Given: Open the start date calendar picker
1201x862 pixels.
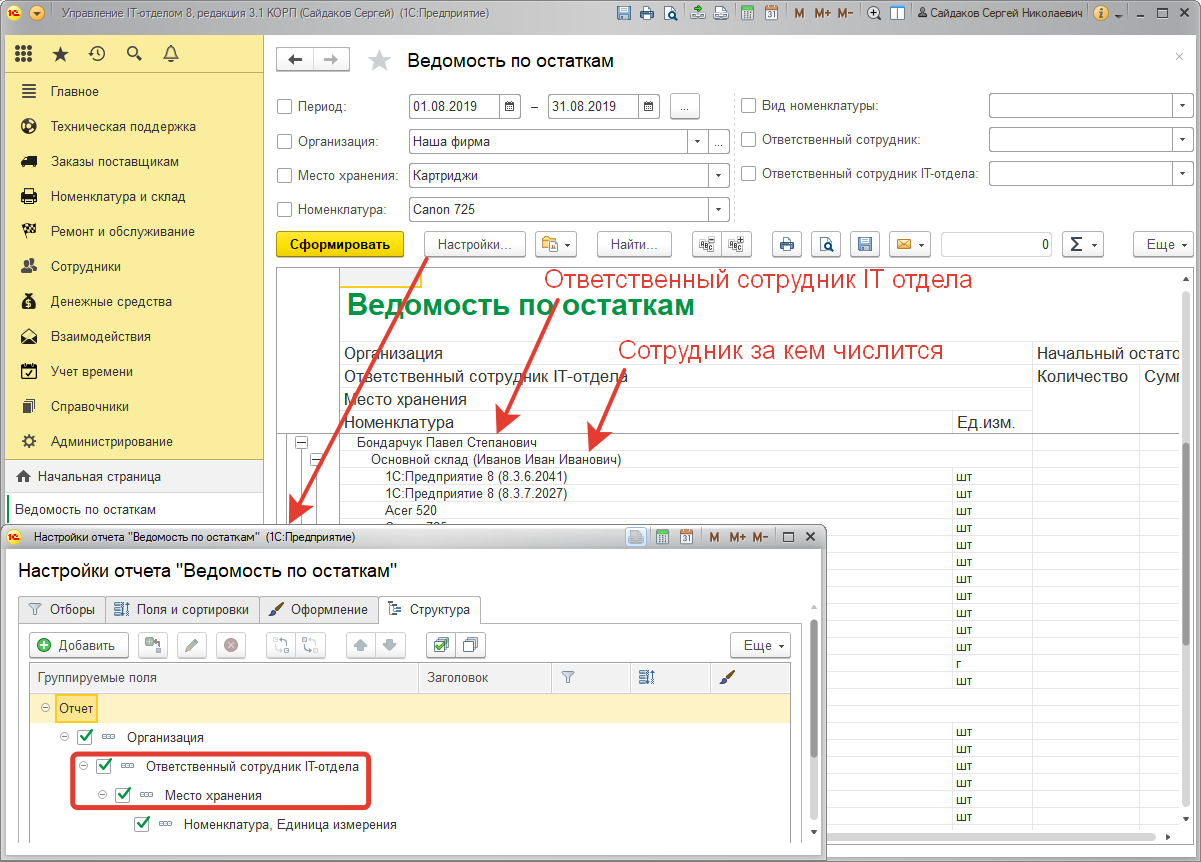Looking at the screenshot, I should point(509,106).
